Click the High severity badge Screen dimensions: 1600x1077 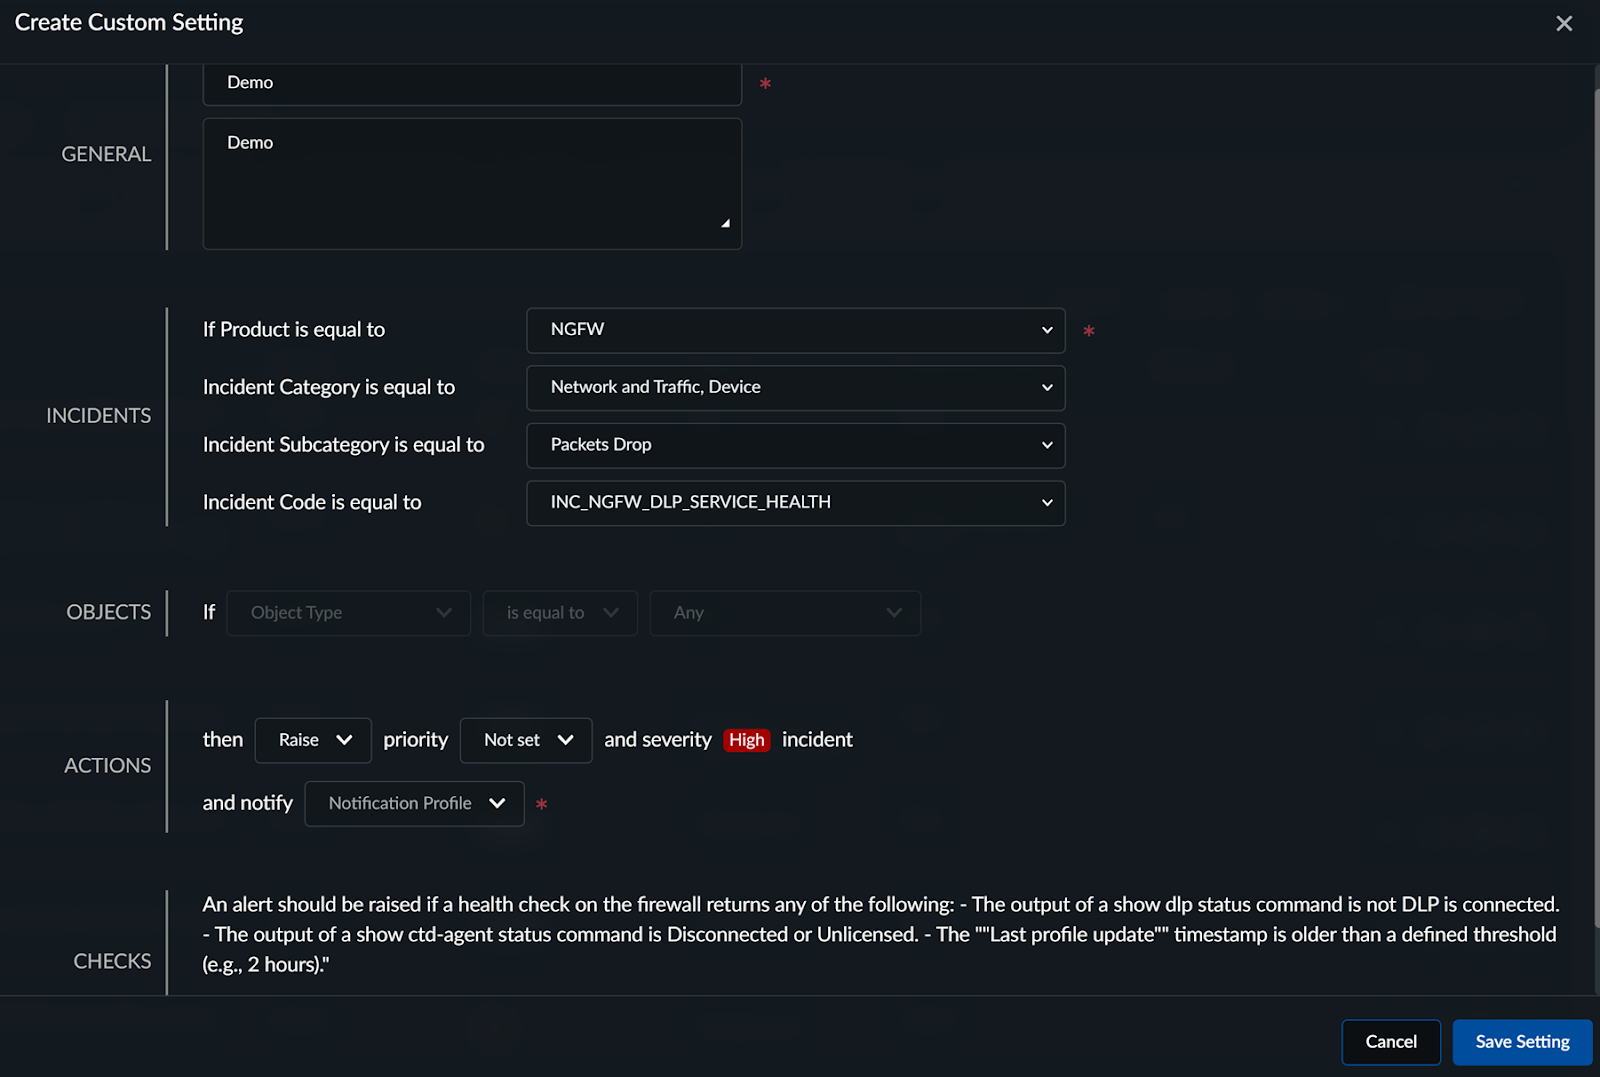point(746,740)
